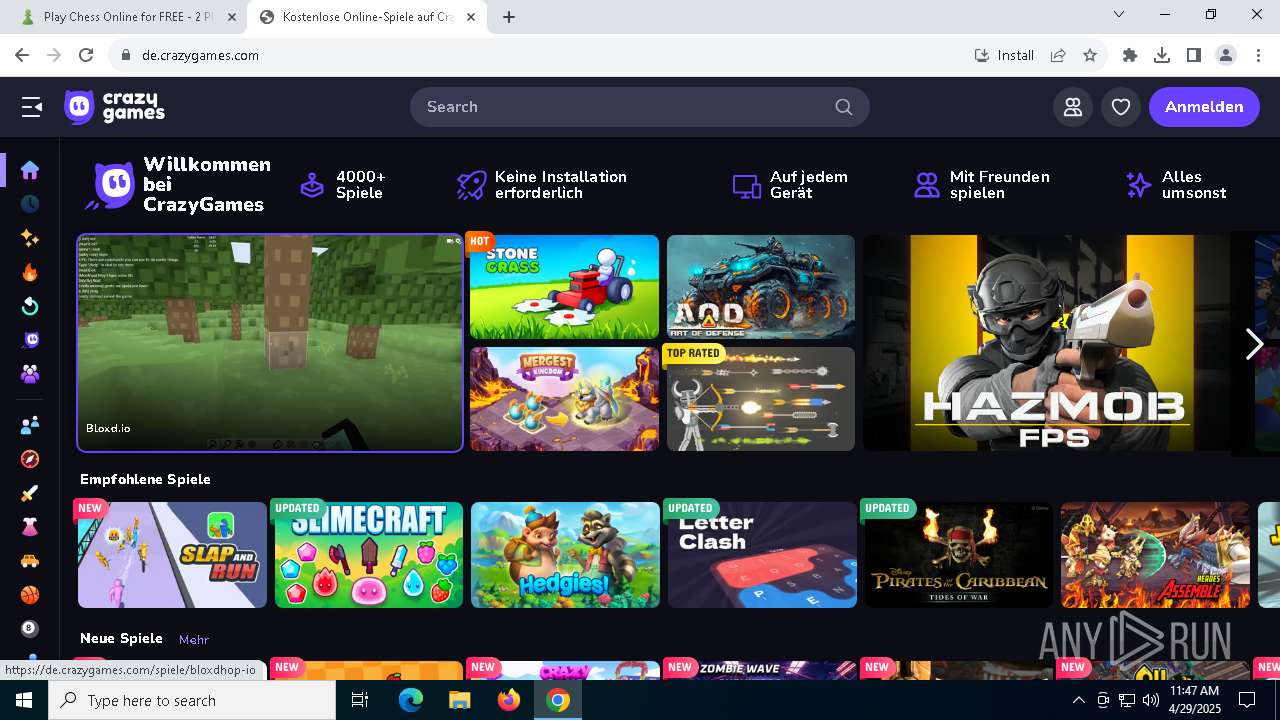Image resolution: width=1280 pixels, height=720 pixels.
Task: Click the Anmelden button
Action: 1204,107
